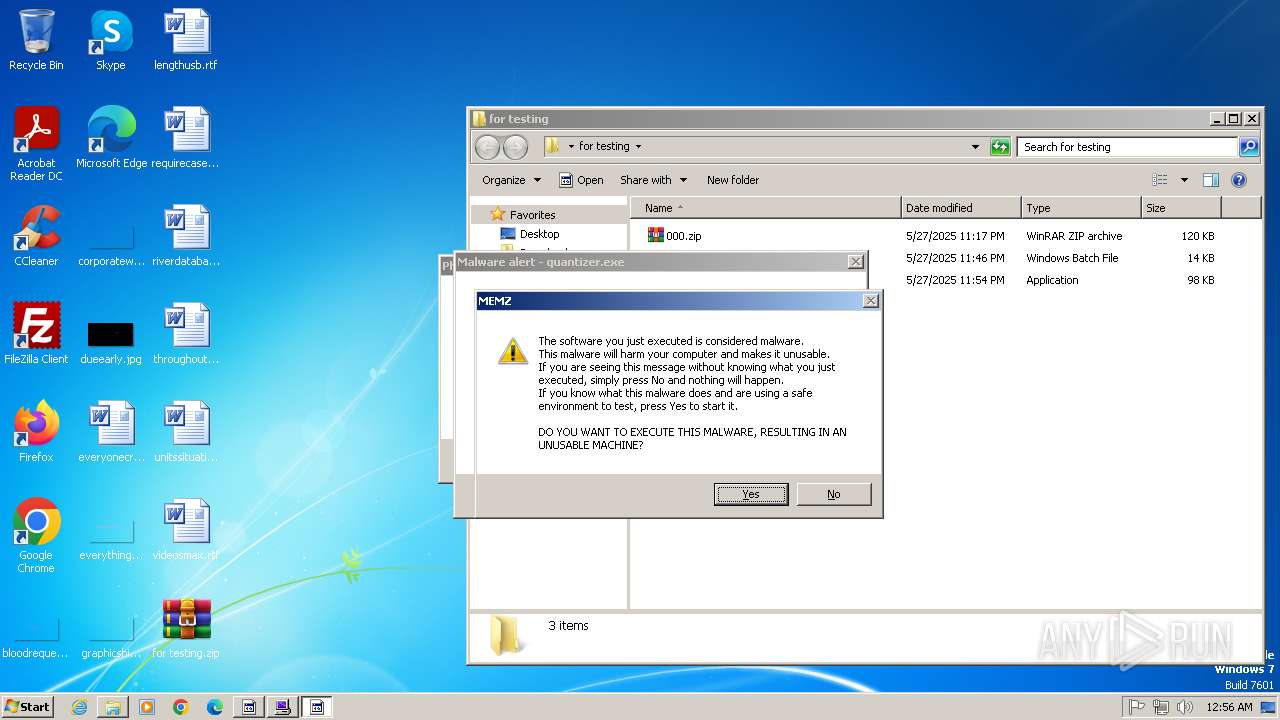Select the CCleaner desktop shortcut
The width and height of the screenshot is (1280, 720).
36,237
